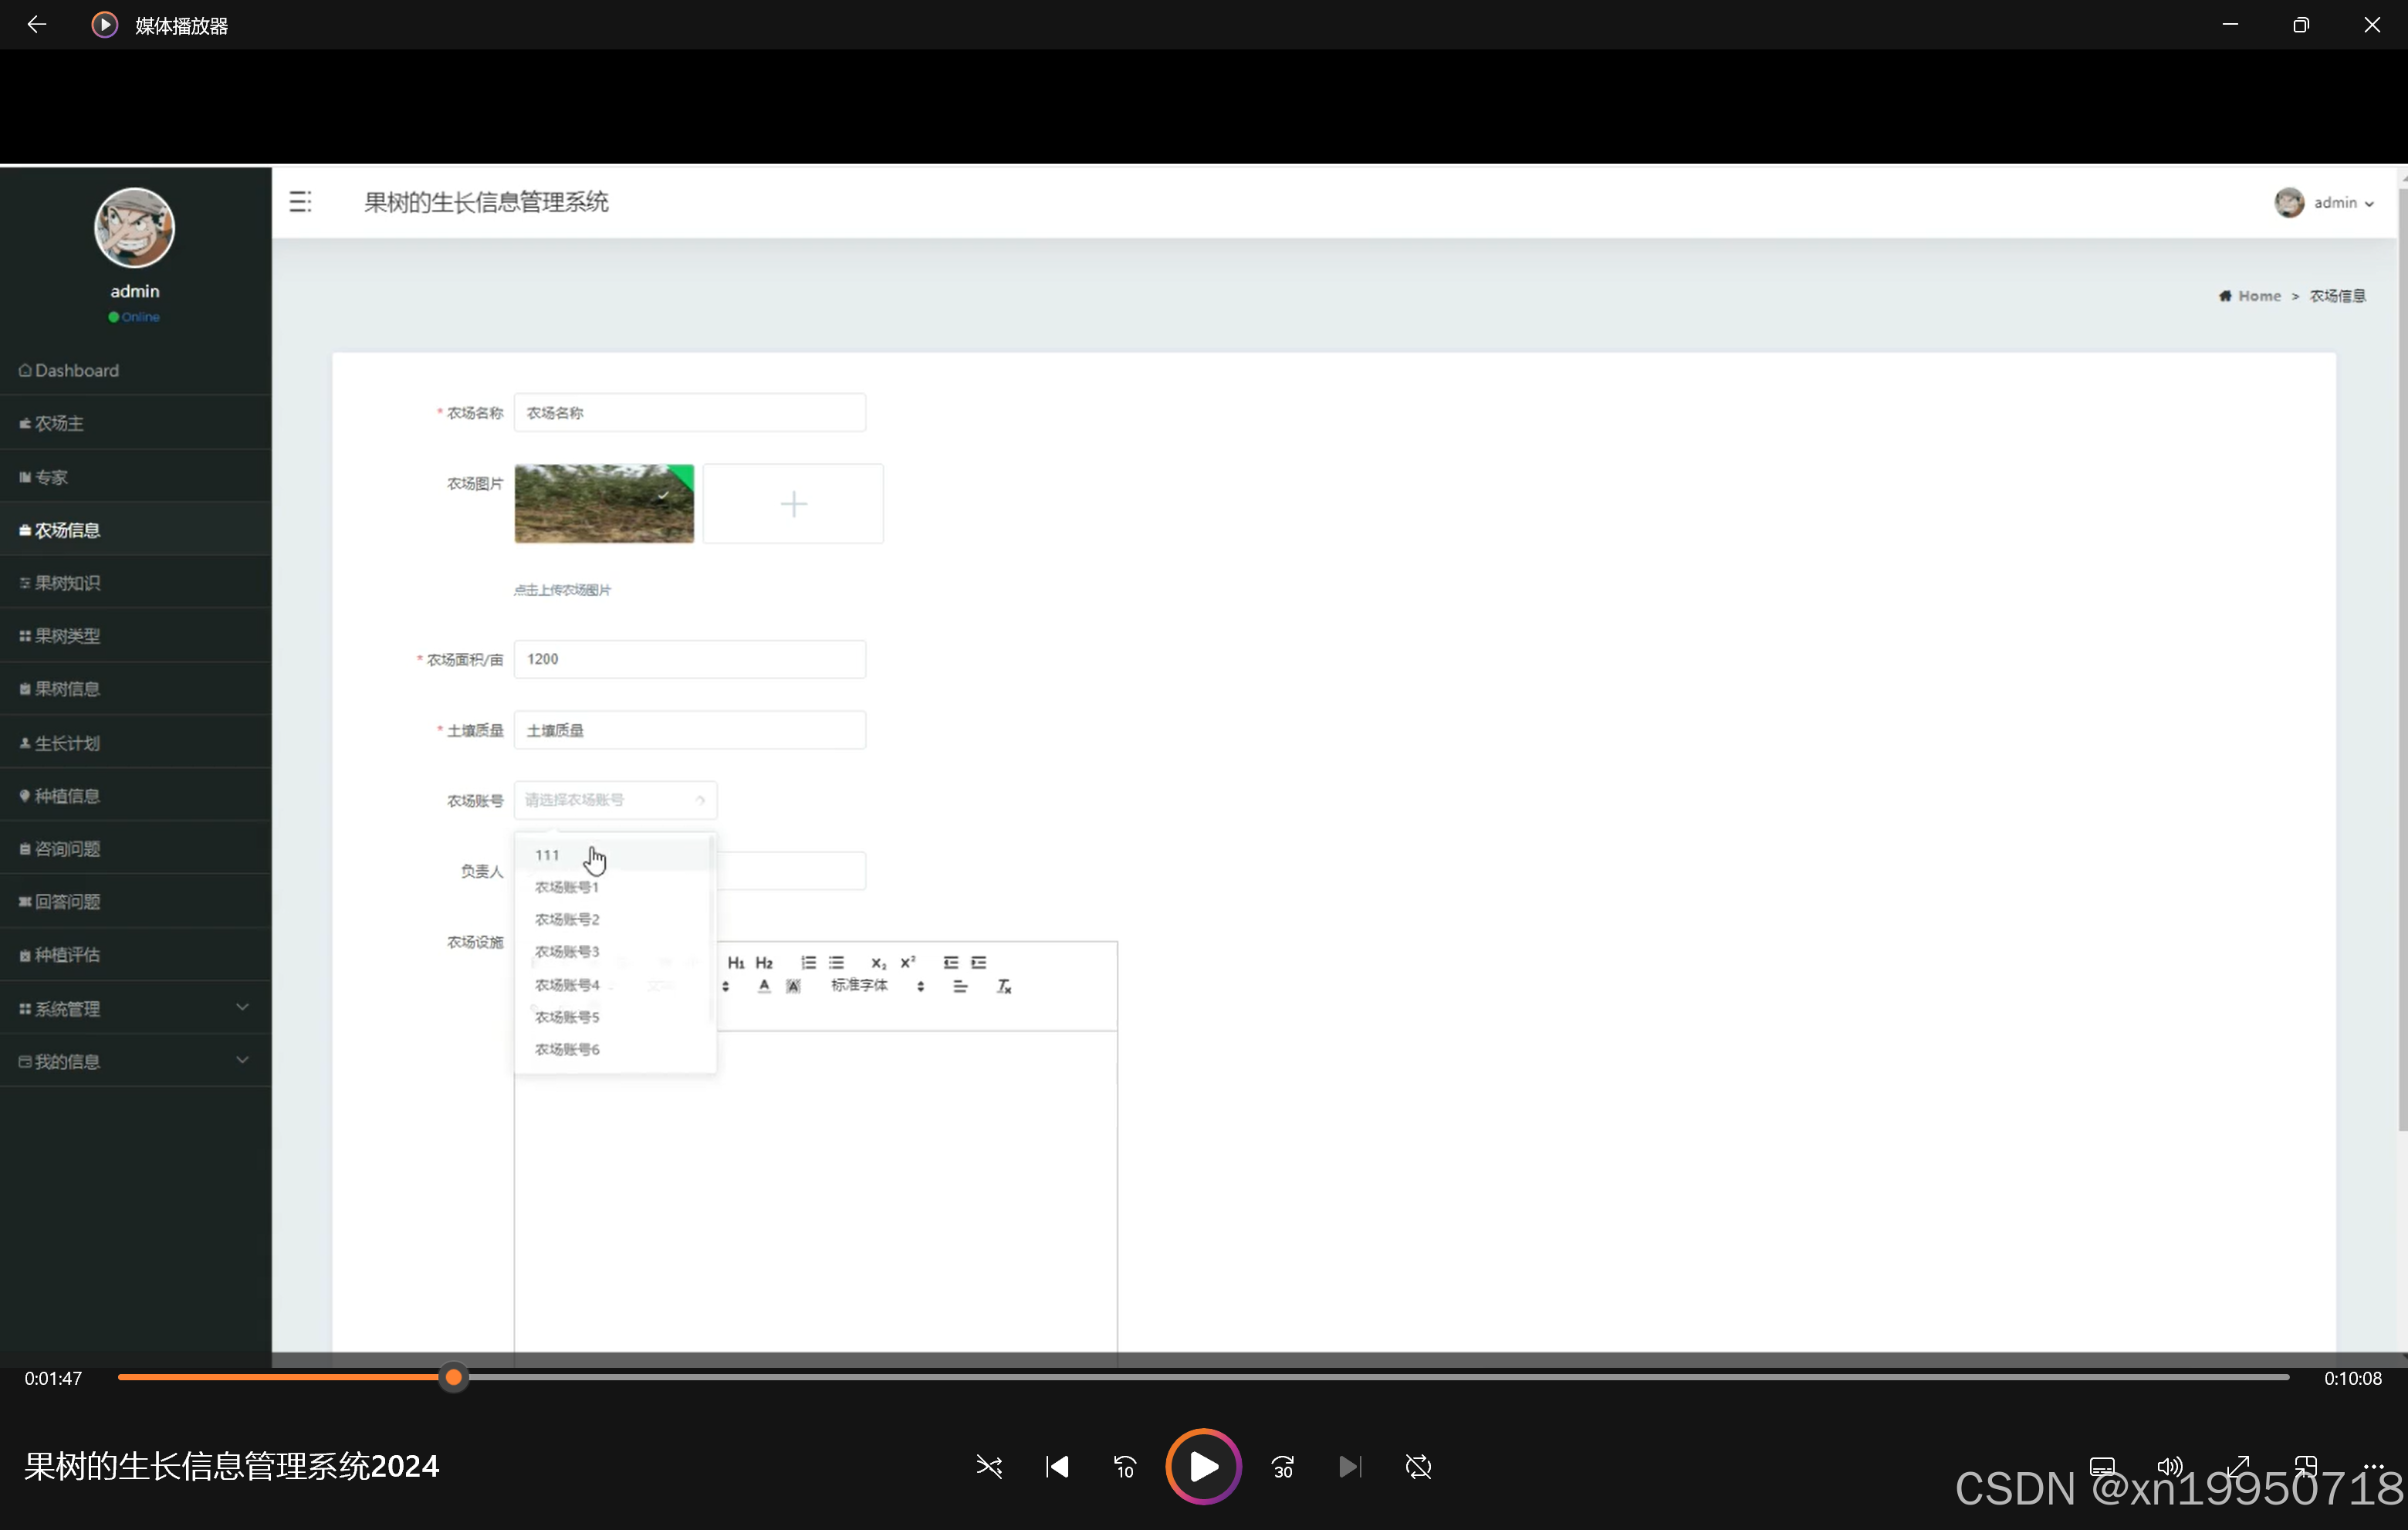This screenshot has width=2408, height=1530.
Task: Open background highlight color picker
Action: [793, 986]
